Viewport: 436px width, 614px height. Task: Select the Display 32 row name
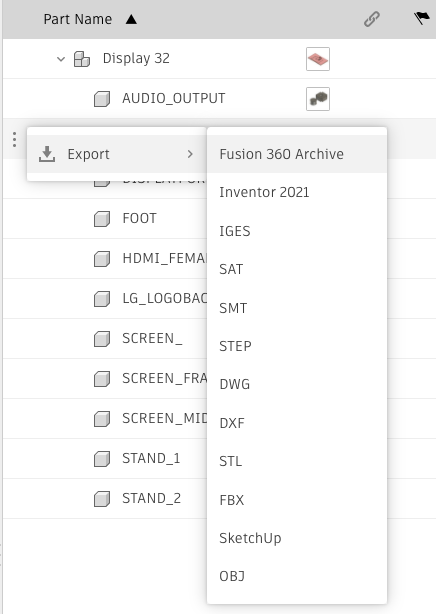(136, 58)
